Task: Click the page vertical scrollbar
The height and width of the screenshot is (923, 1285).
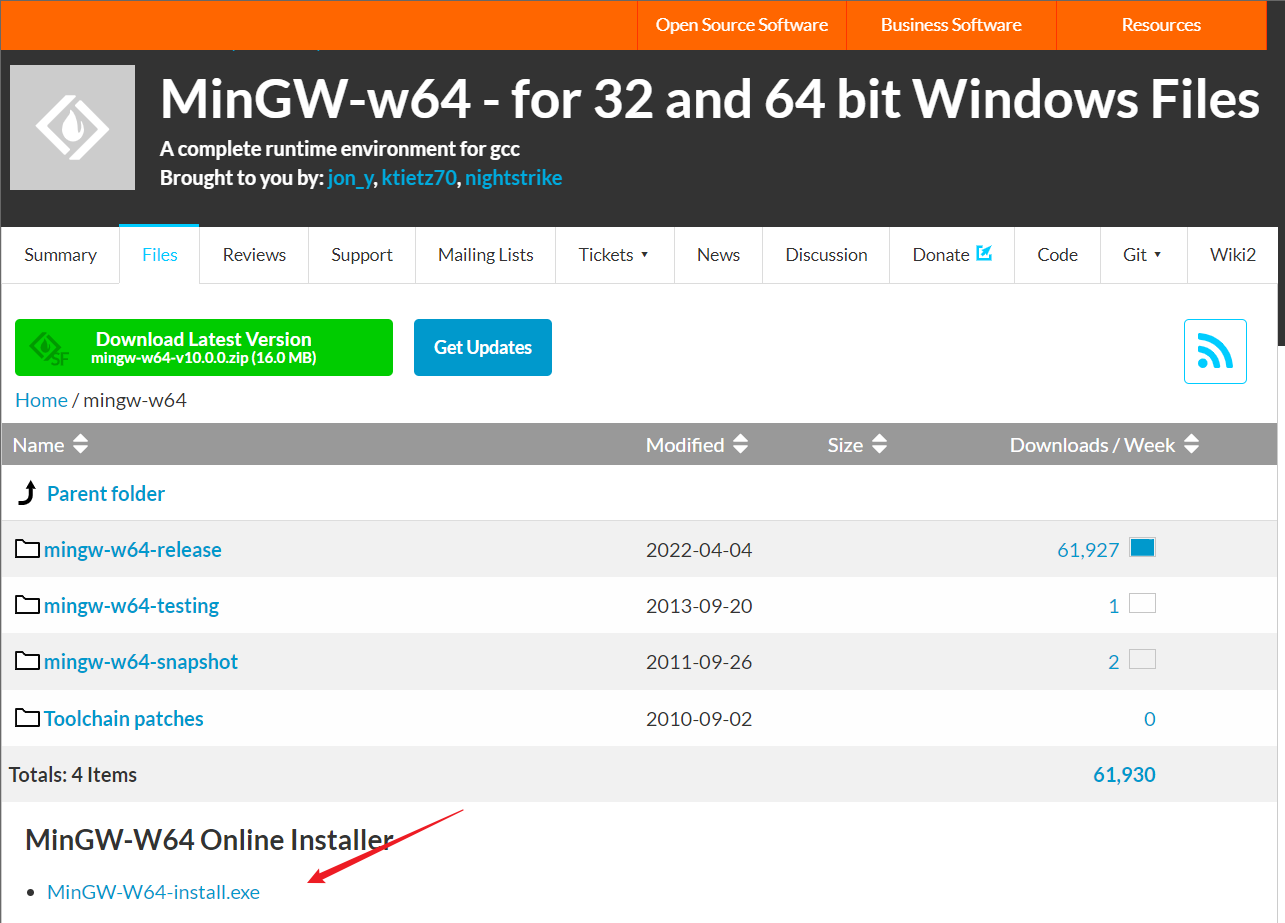Action: (1281, 200)
